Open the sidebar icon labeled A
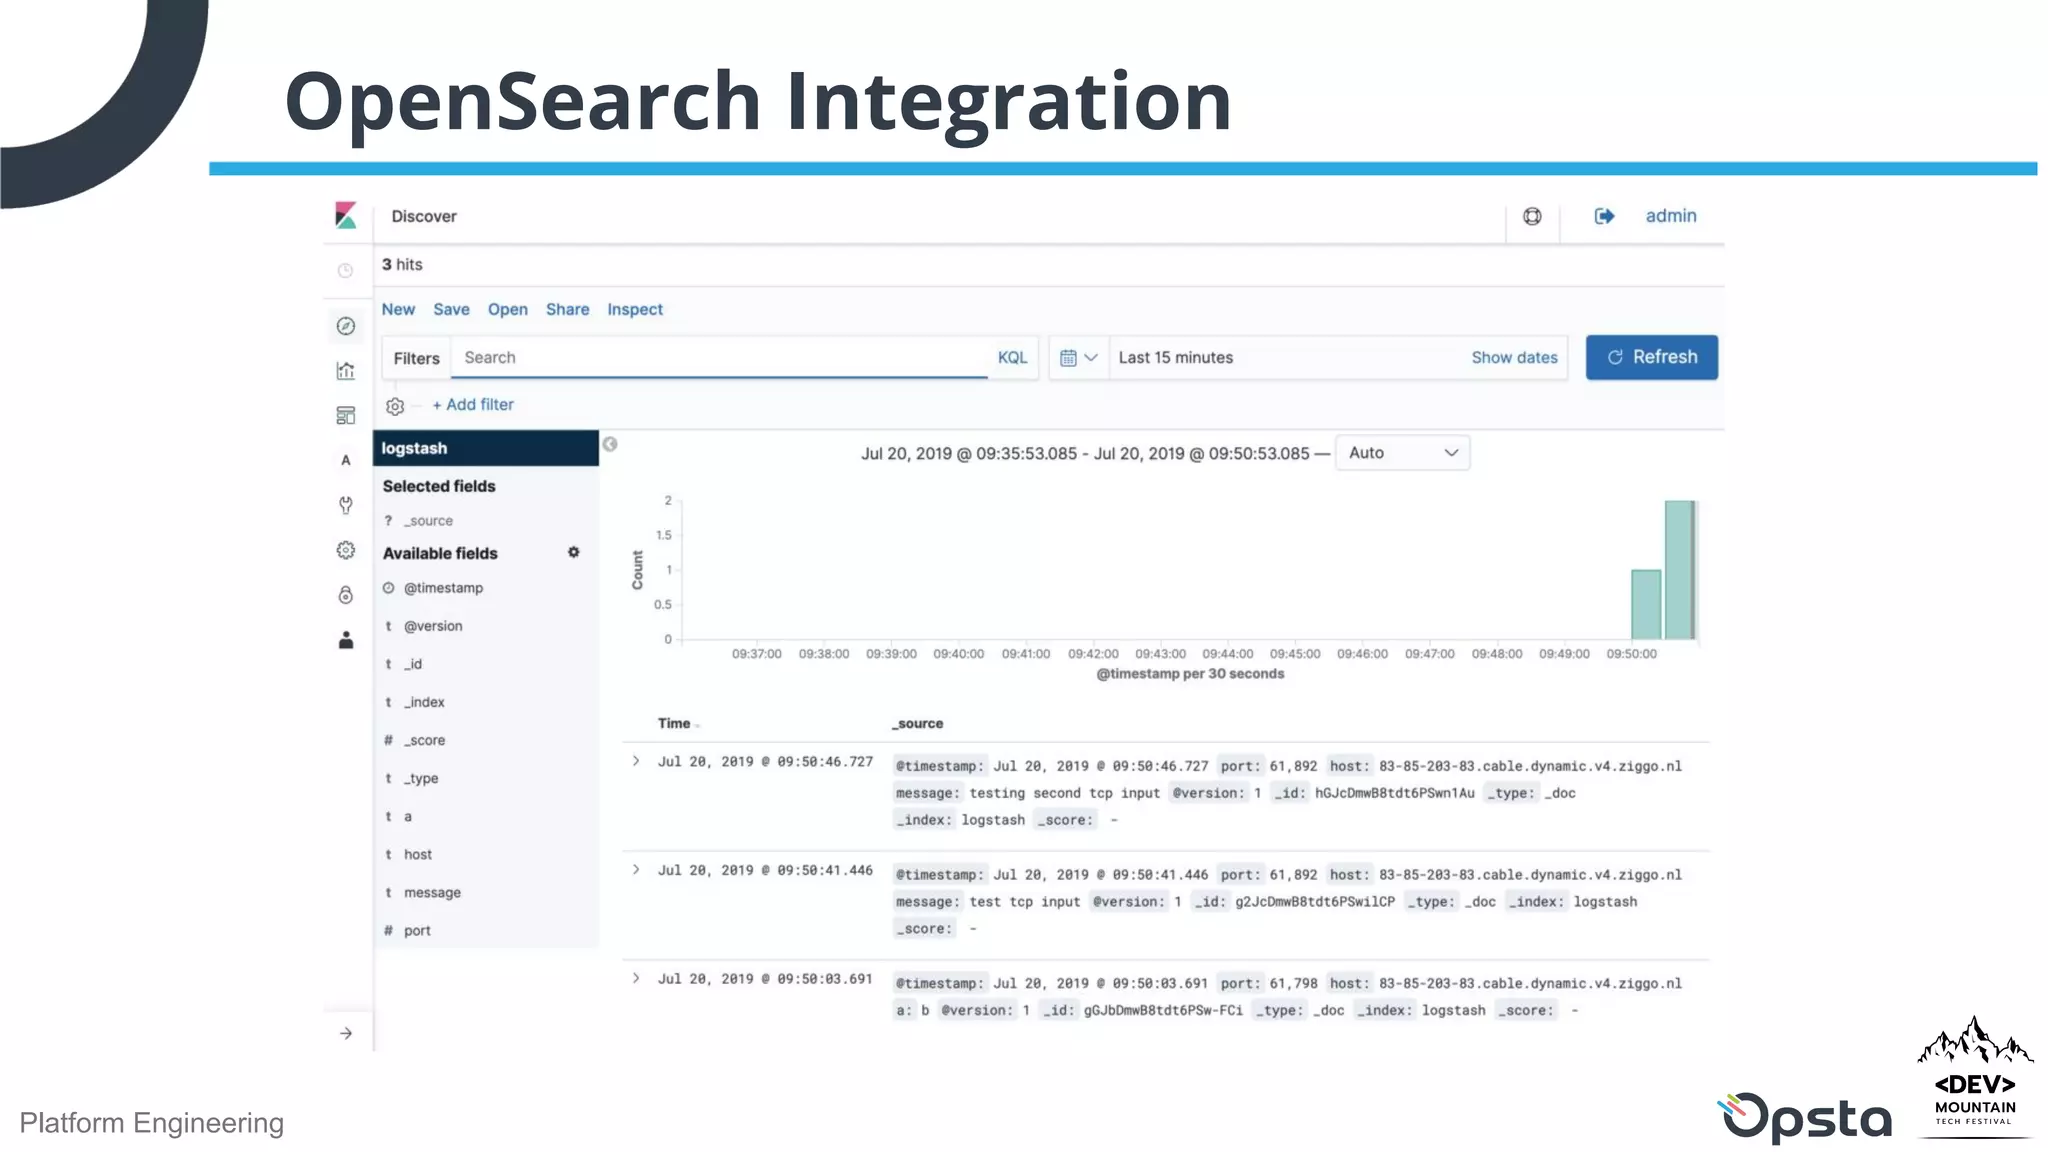Viewport: 2048px width, 1152px height. (x=346, y=460)
